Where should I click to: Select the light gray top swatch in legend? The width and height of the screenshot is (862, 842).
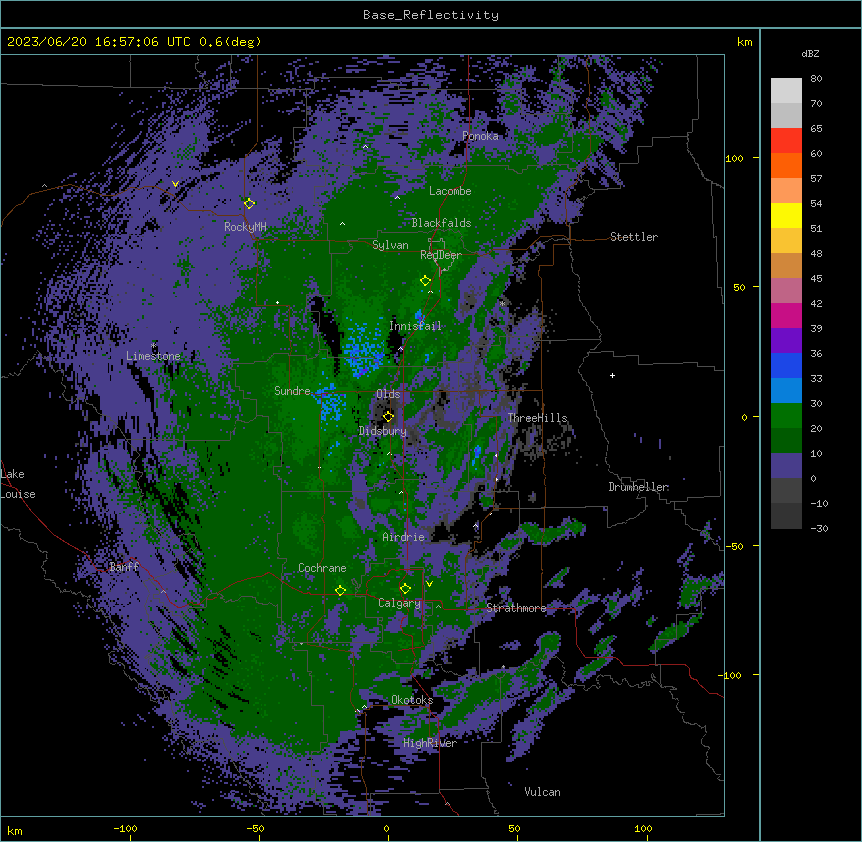pos(786,91)
